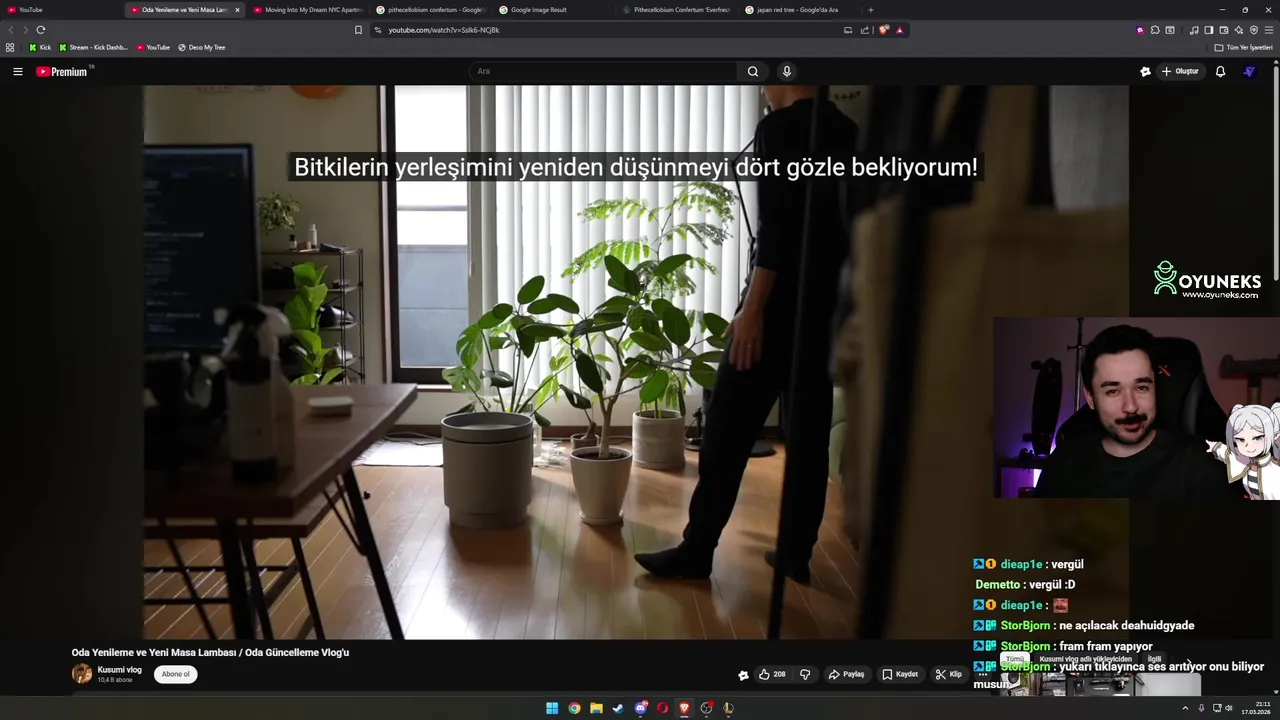Open YouTube notifications bell

click(x=1220, y=71)
